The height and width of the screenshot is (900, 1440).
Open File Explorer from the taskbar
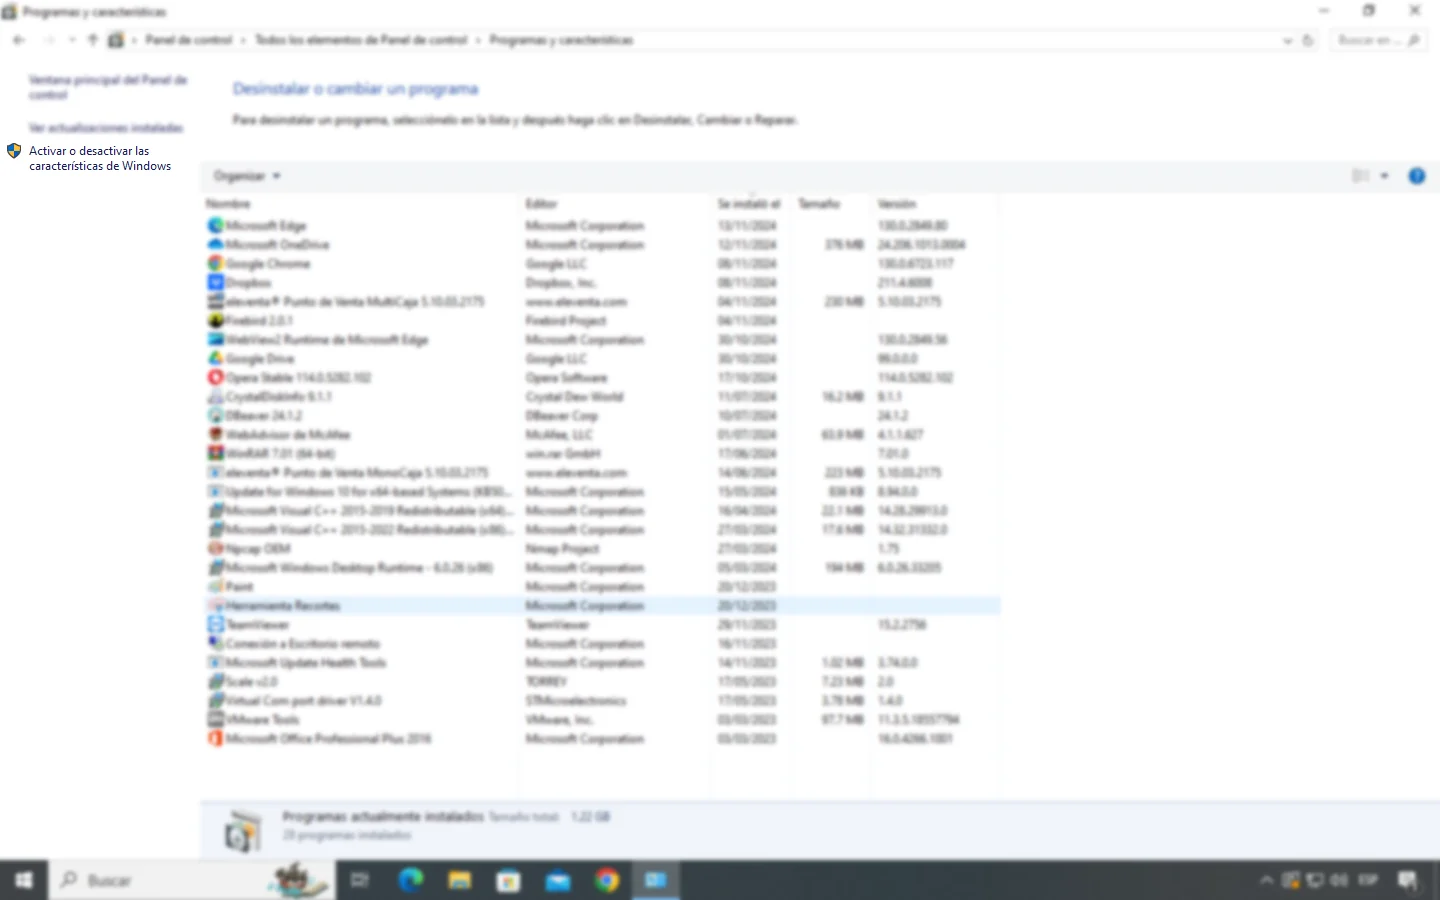tap(459, 880)
